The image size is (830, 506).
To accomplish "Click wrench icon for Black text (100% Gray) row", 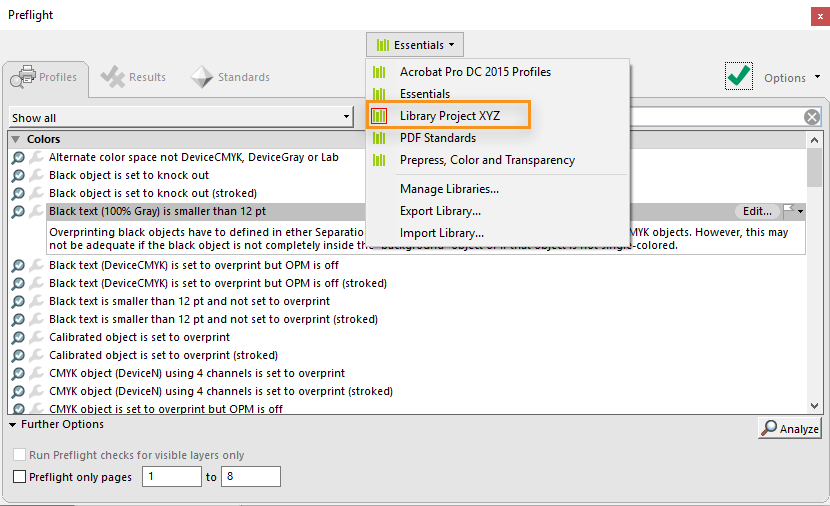I will coord(36,211).
